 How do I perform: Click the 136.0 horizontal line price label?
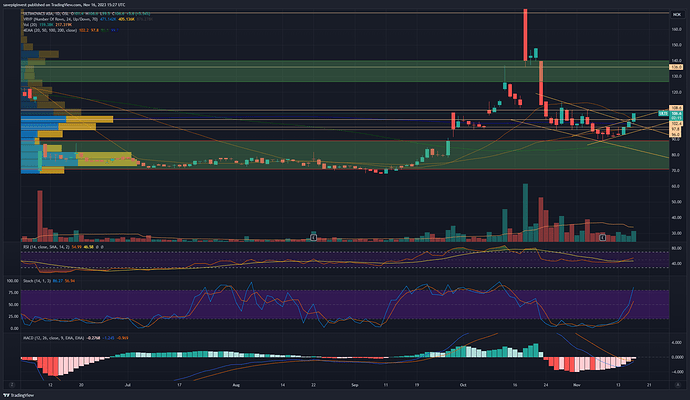pyautogui.click(x=676, y=67)
